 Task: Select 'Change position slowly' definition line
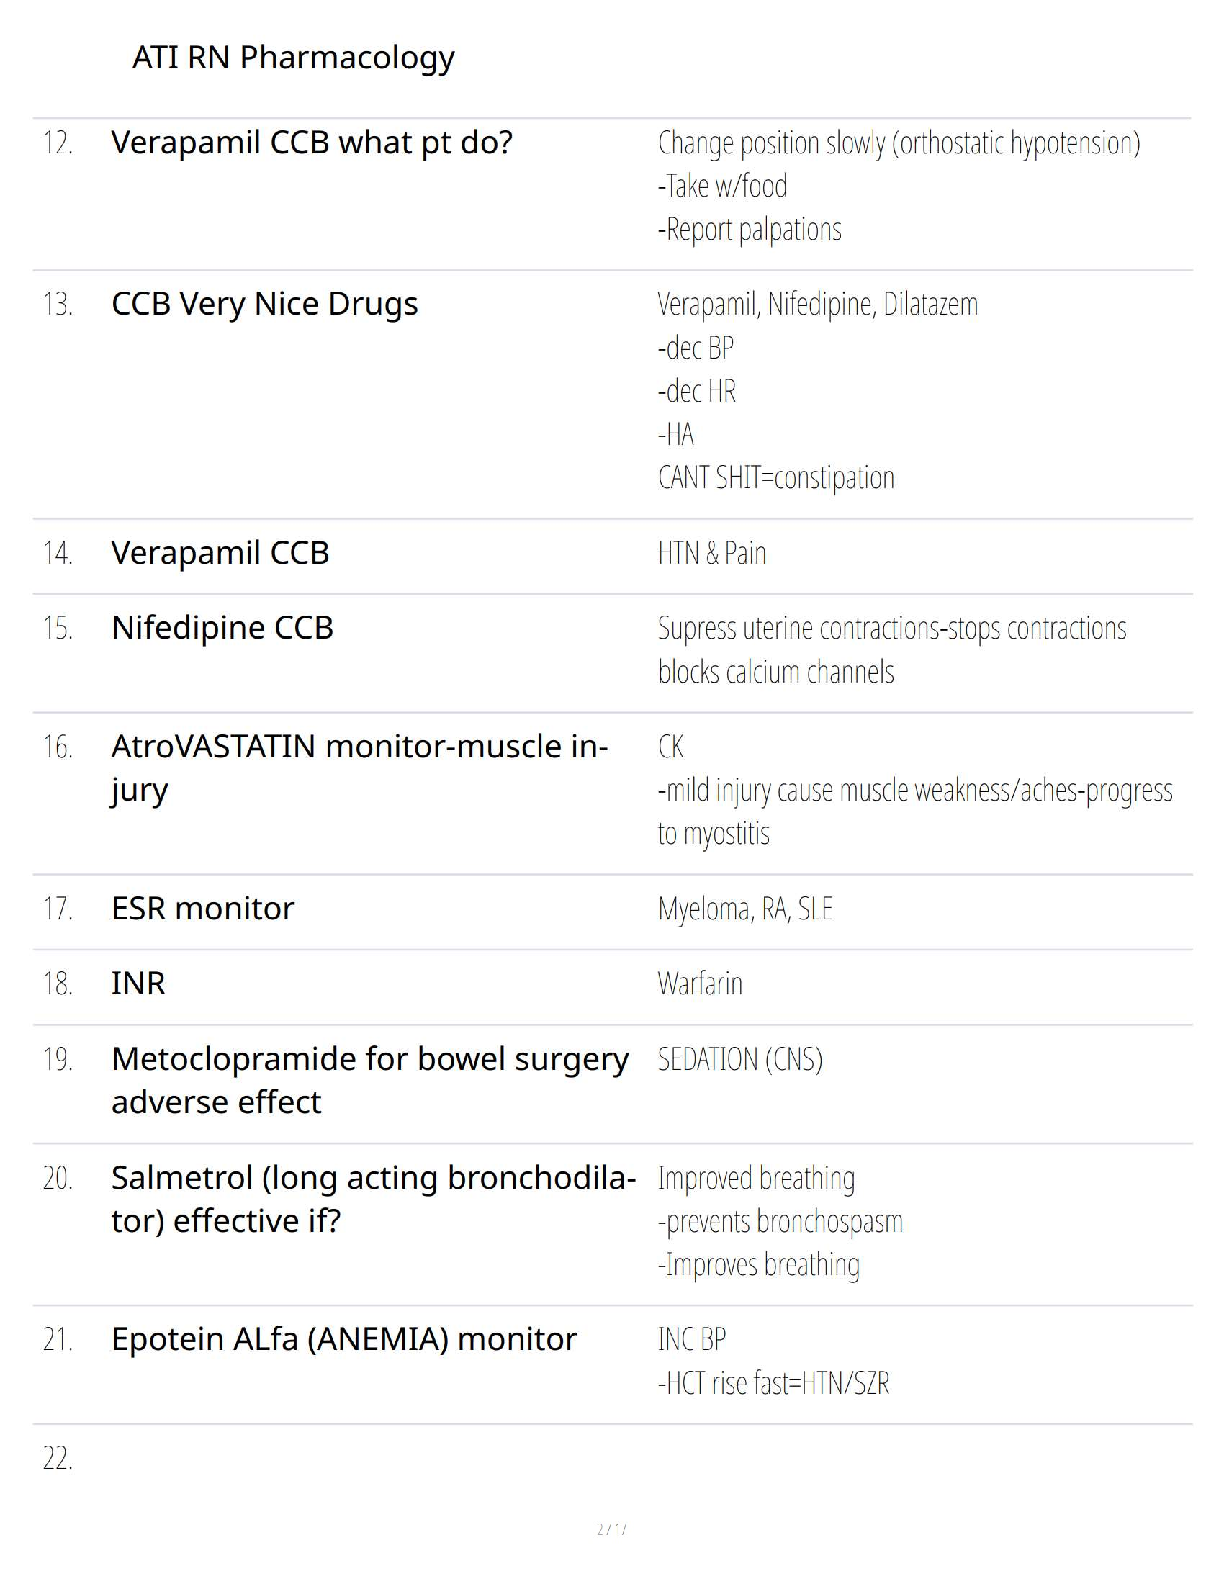point(898,144)
